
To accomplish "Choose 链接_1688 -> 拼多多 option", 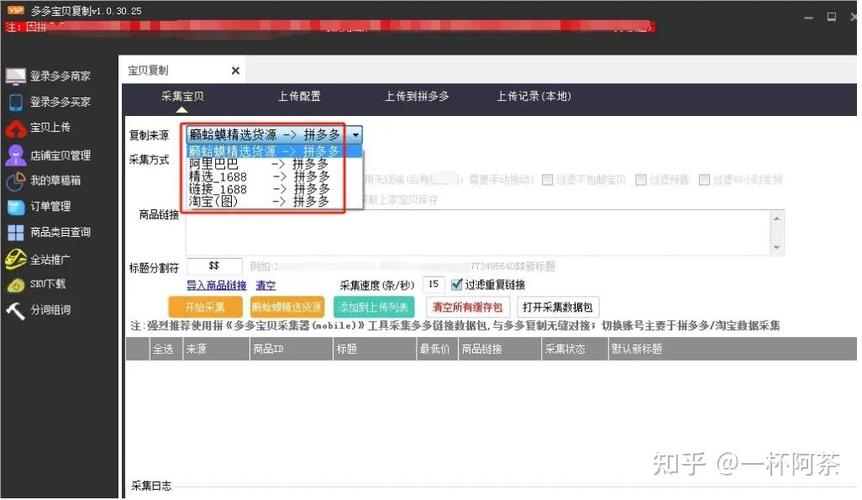I will tap(274, 189).
